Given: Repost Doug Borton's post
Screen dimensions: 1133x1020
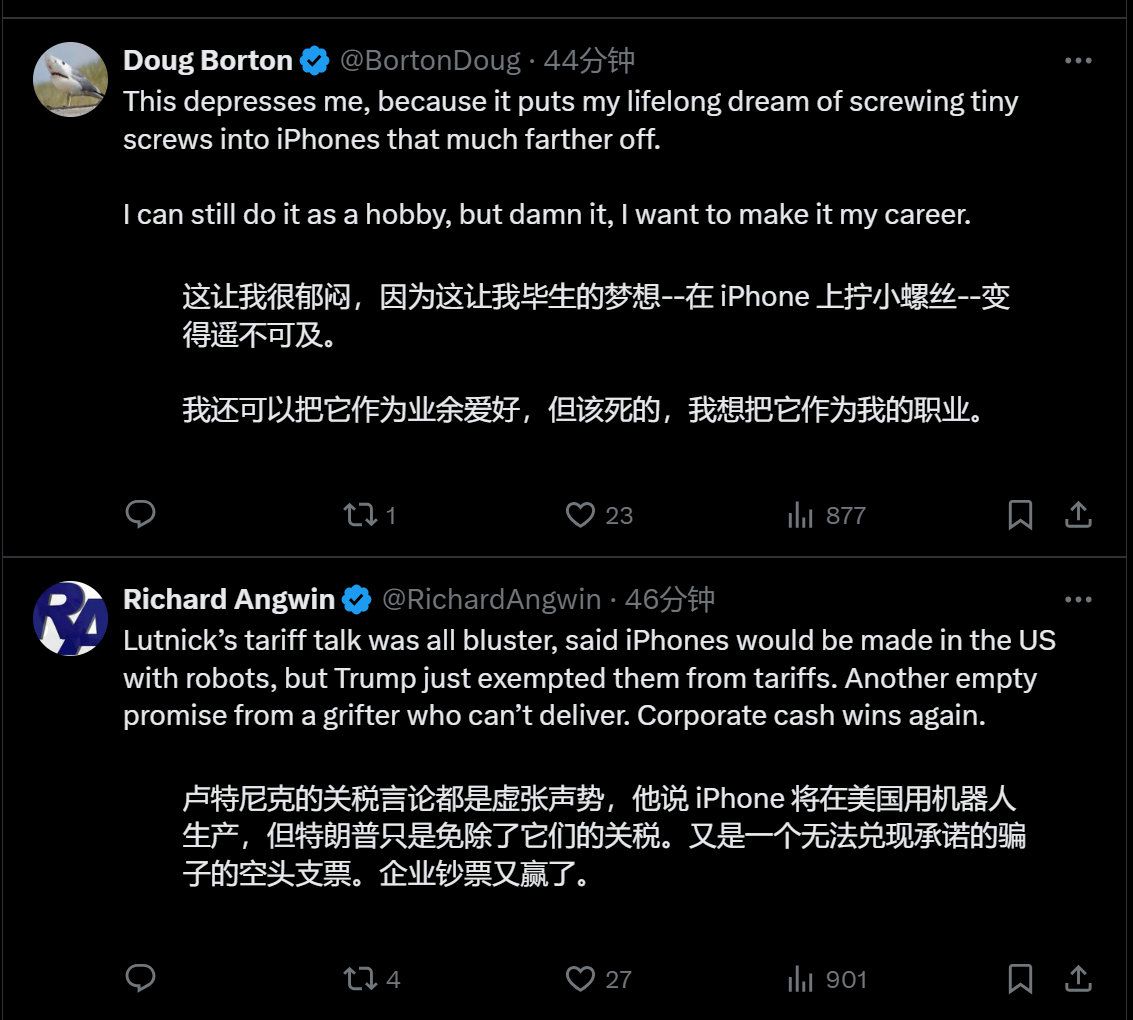Looking at the screenshot, I should (x=369, y=515).
